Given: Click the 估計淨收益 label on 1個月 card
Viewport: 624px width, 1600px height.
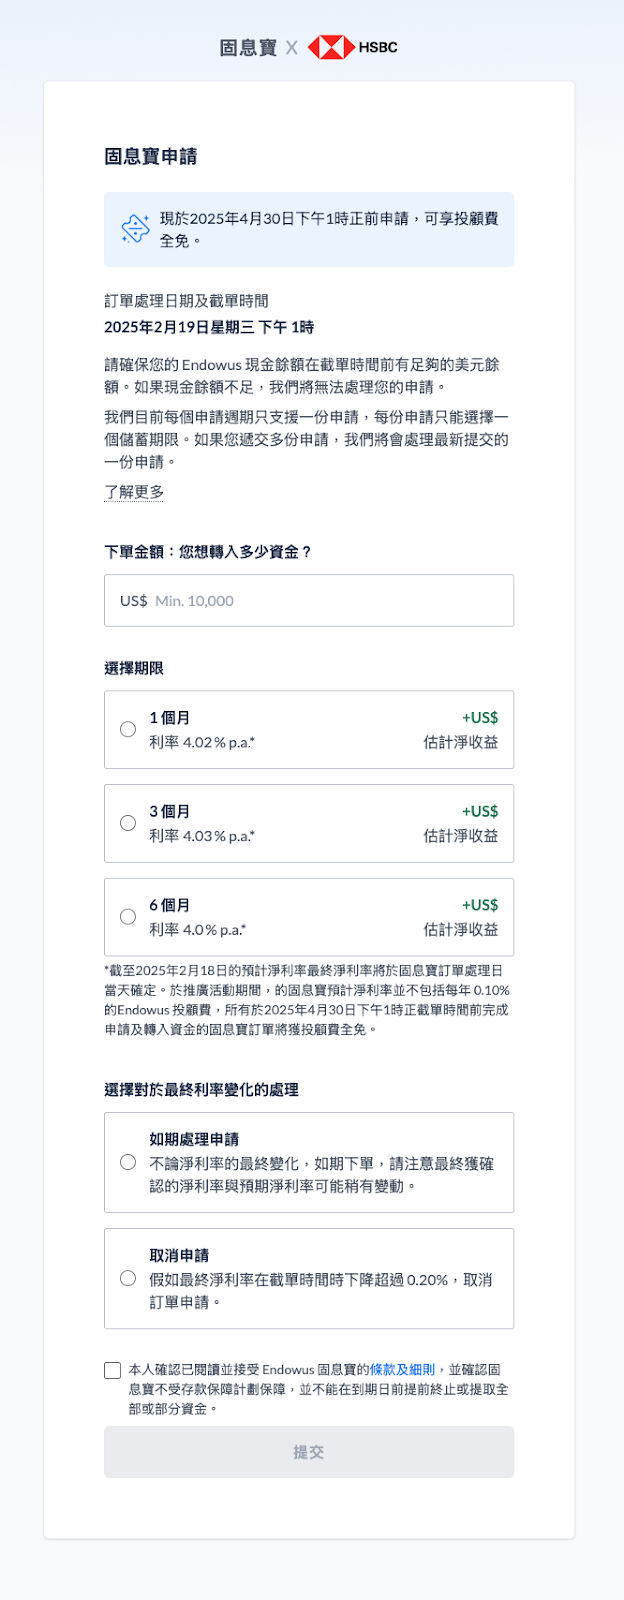Looking at the screenshot, I should (461, 742).
